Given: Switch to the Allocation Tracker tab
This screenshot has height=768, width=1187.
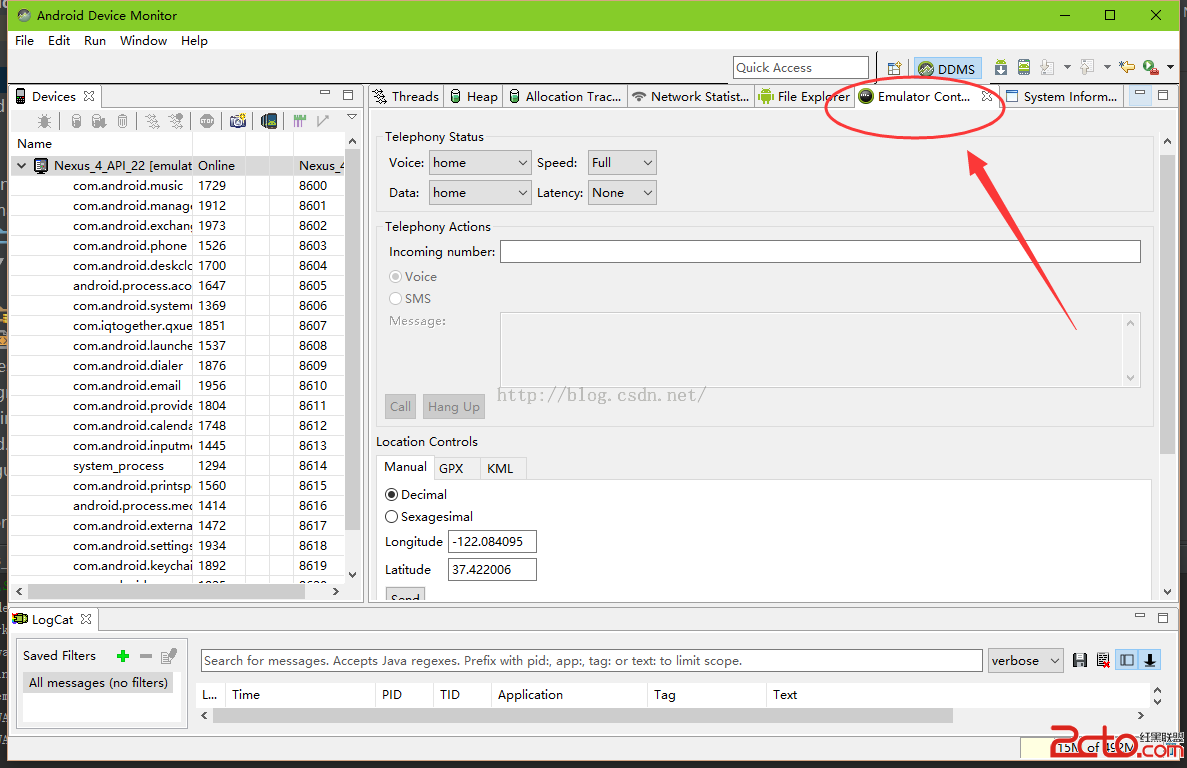Looking at the screenshot, I should [x=565, y=97].
